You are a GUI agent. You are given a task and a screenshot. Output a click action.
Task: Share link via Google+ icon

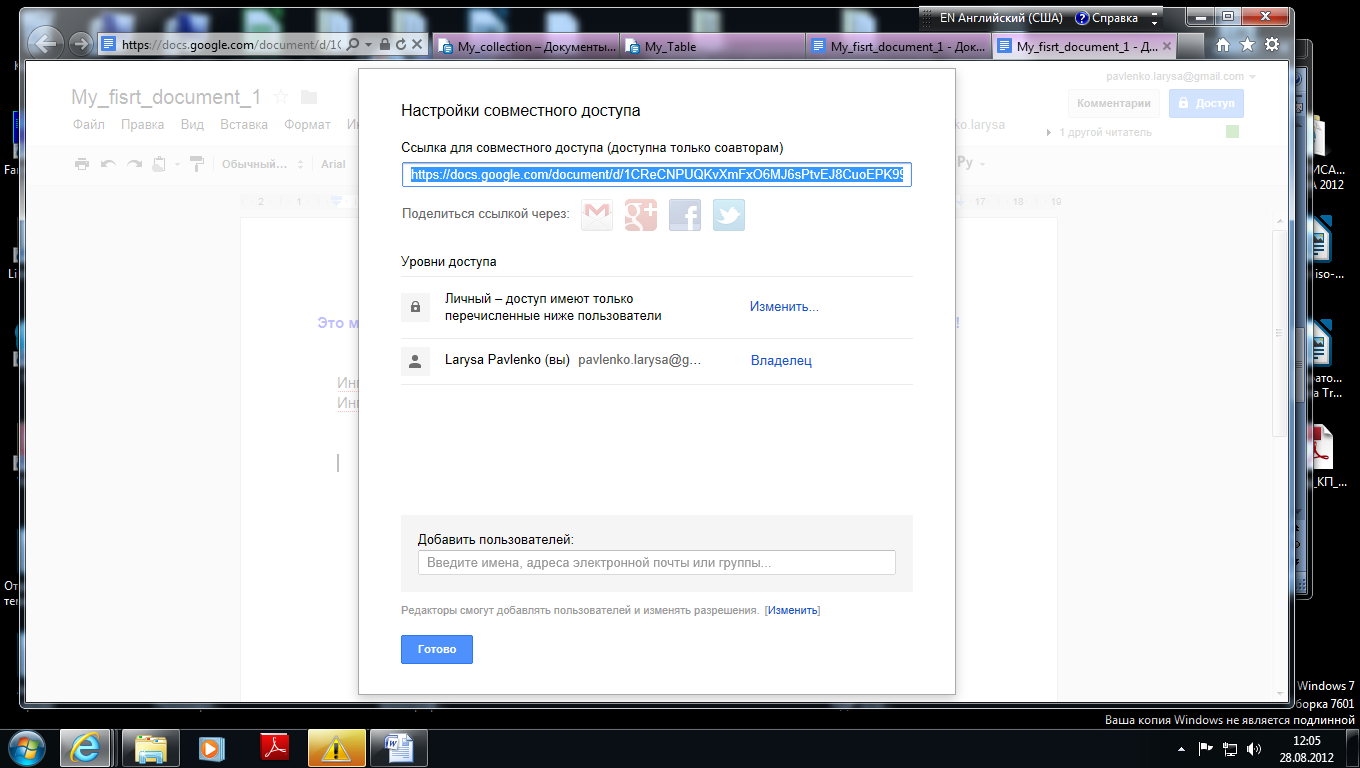(x=641, y=215)
